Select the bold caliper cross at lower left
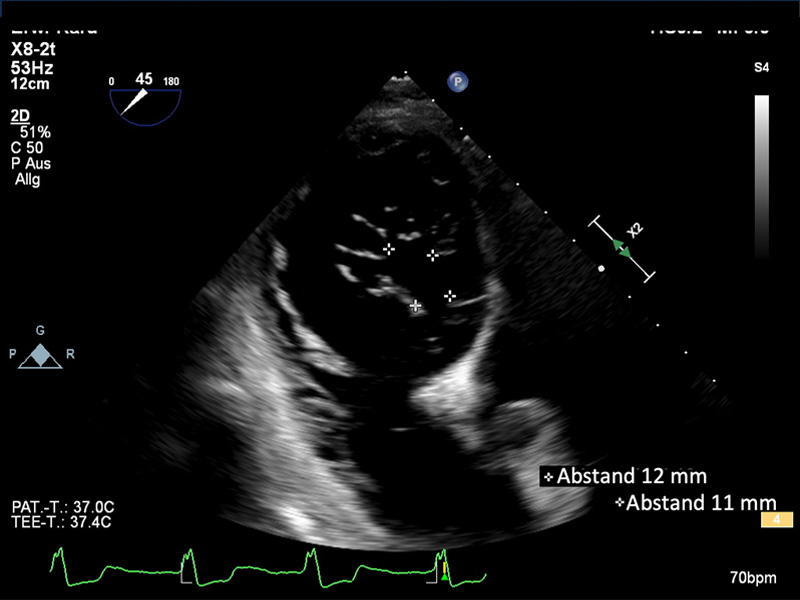 (416, 305)
